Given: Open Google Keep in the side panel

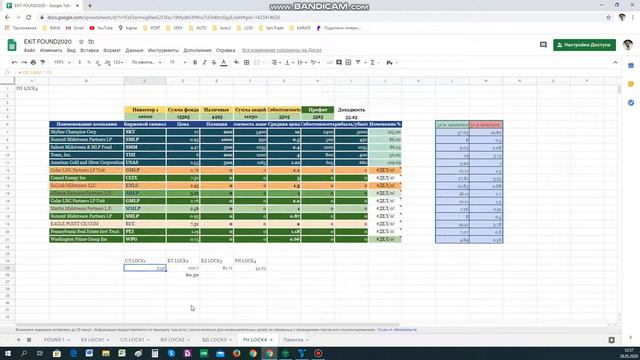Looking at the screenshot, I should [631, 84].
